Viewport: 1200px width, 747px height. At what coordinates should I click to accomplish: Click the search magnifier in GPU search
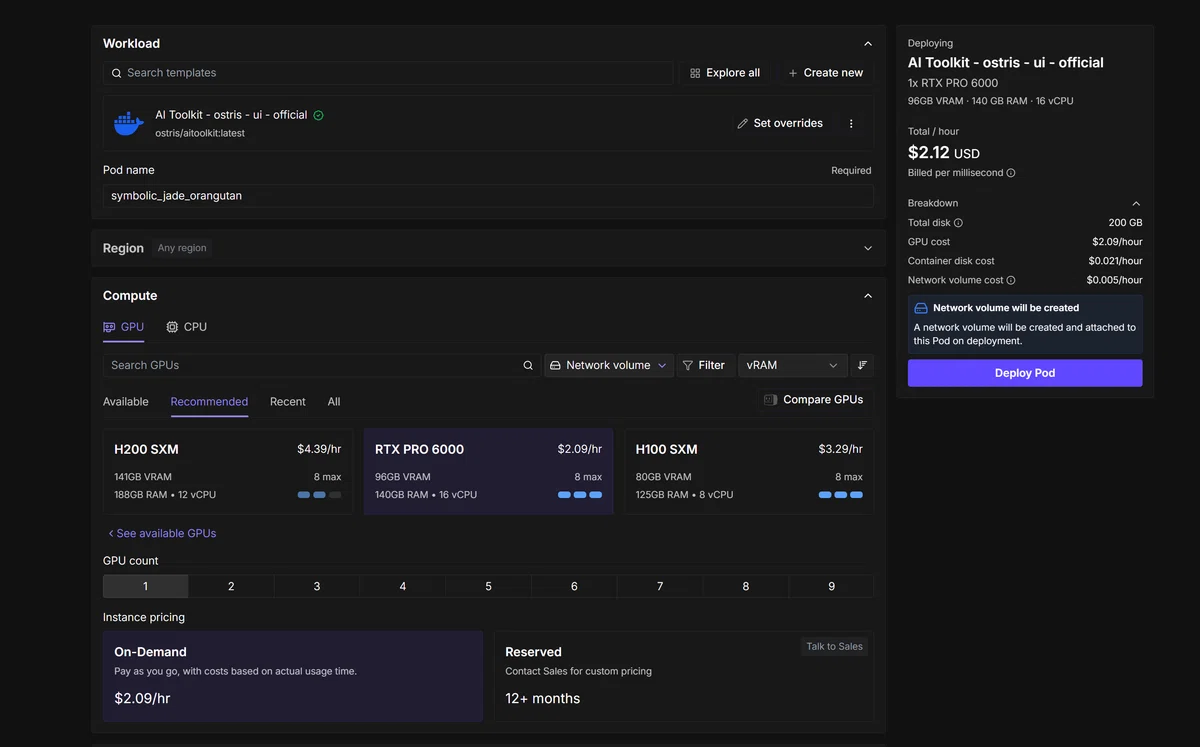[x=528, y=366]
